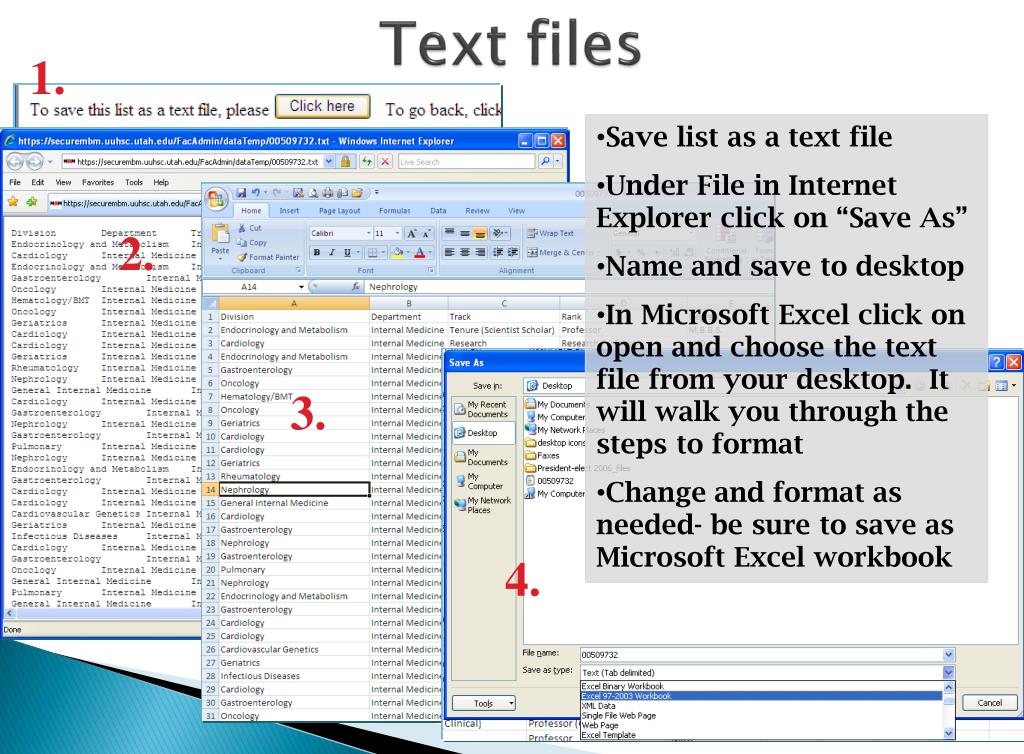1024x754 pixels.
Task: Click the Print icon in Excel quick access toolbar
Action: coord(327,193)
